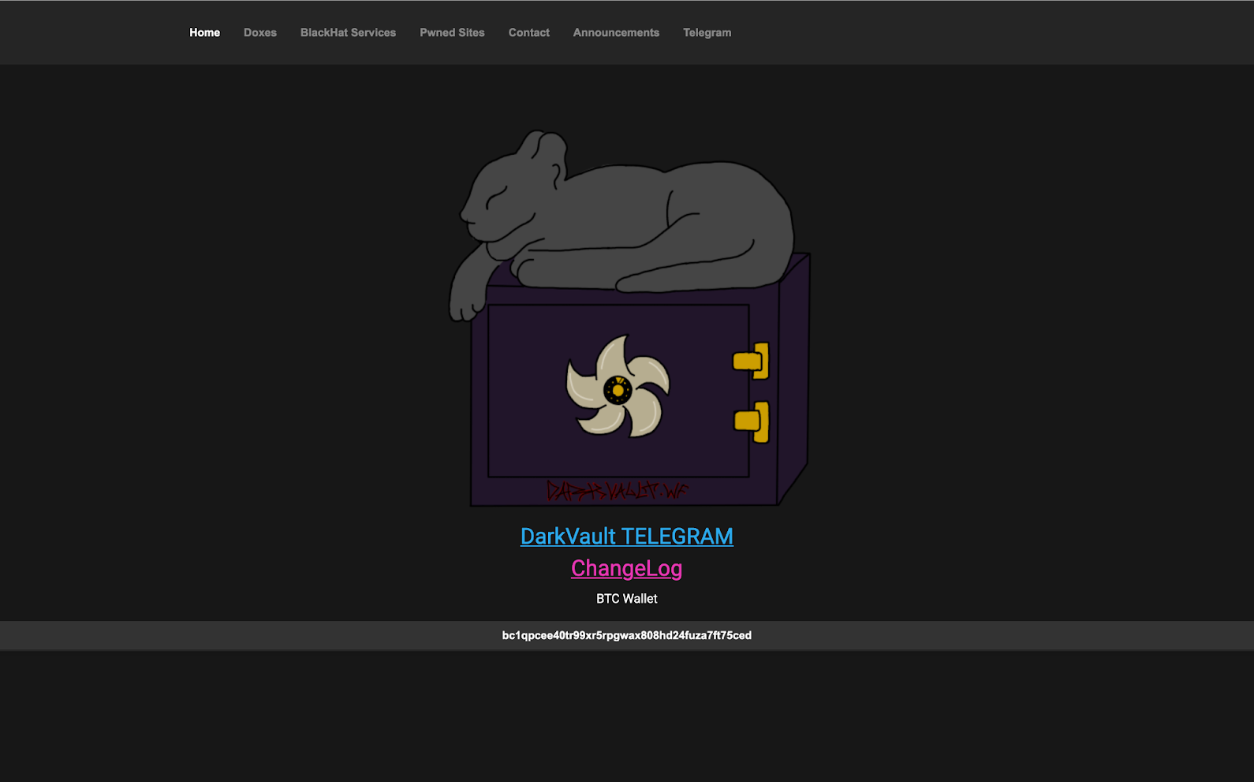View the Announcements page

tap(616, 32)
